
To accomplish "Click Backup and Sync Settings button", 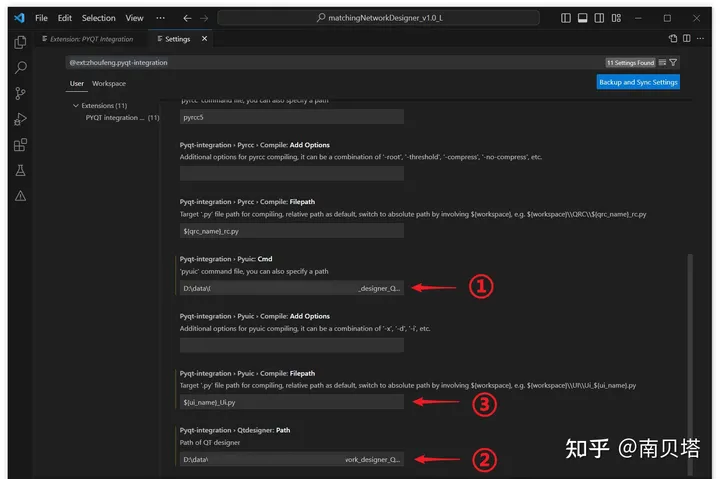I will tap(638, 82).
